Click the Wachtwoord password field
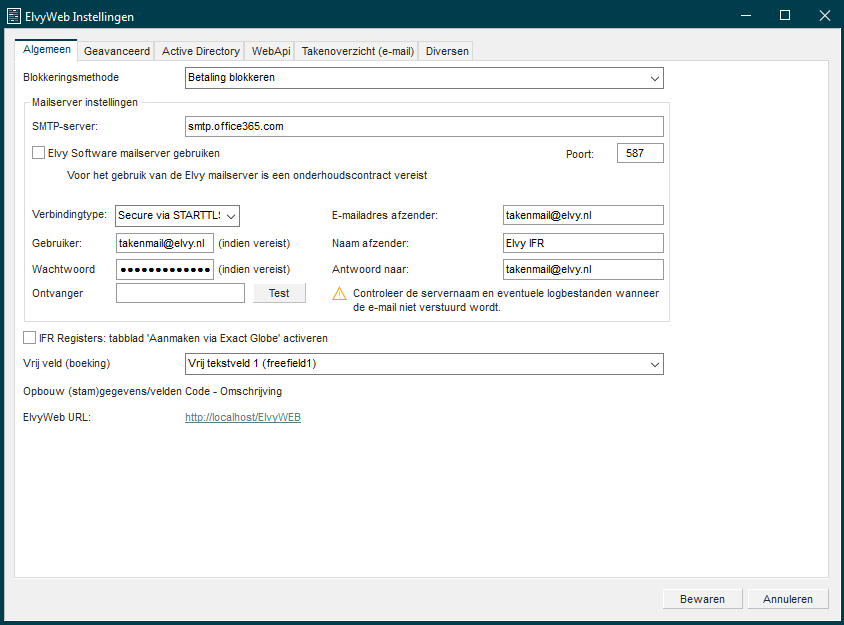Image resolution: width=844 pixels, height=625 pixels. [x=165, y=270]
